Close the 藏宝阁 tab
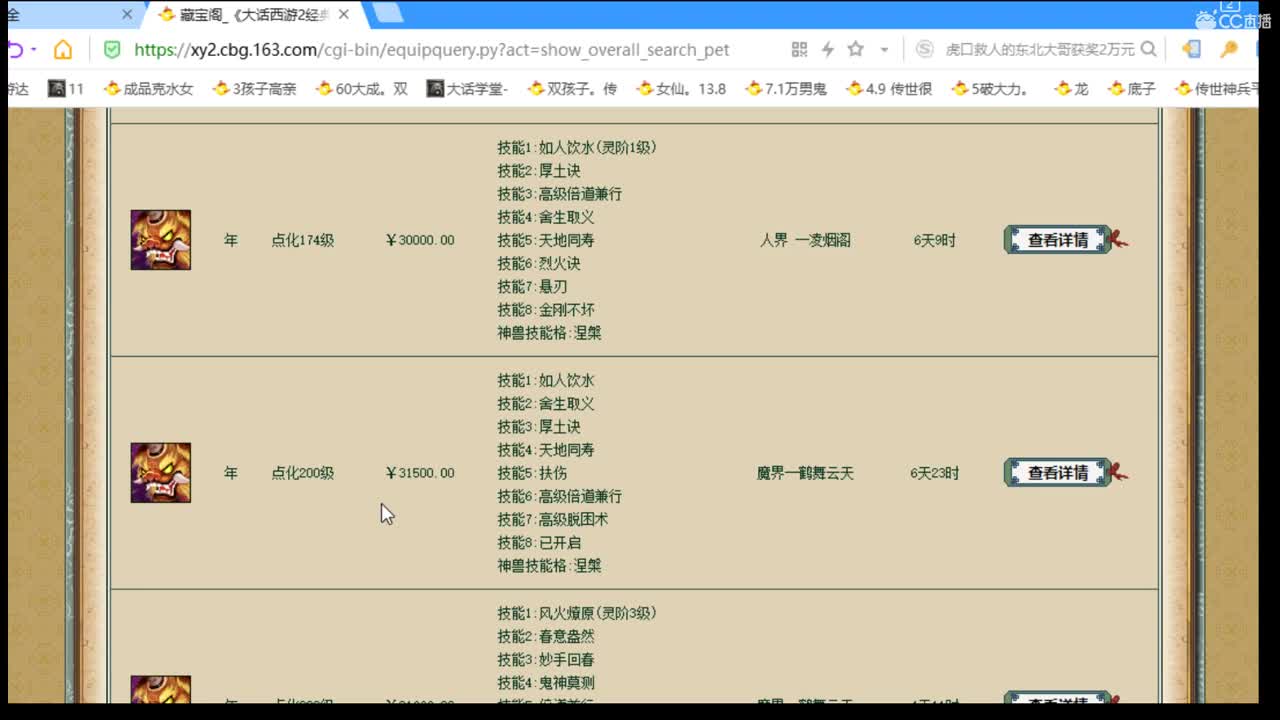This screenshot has height=720, width=1280. (344, 15)
